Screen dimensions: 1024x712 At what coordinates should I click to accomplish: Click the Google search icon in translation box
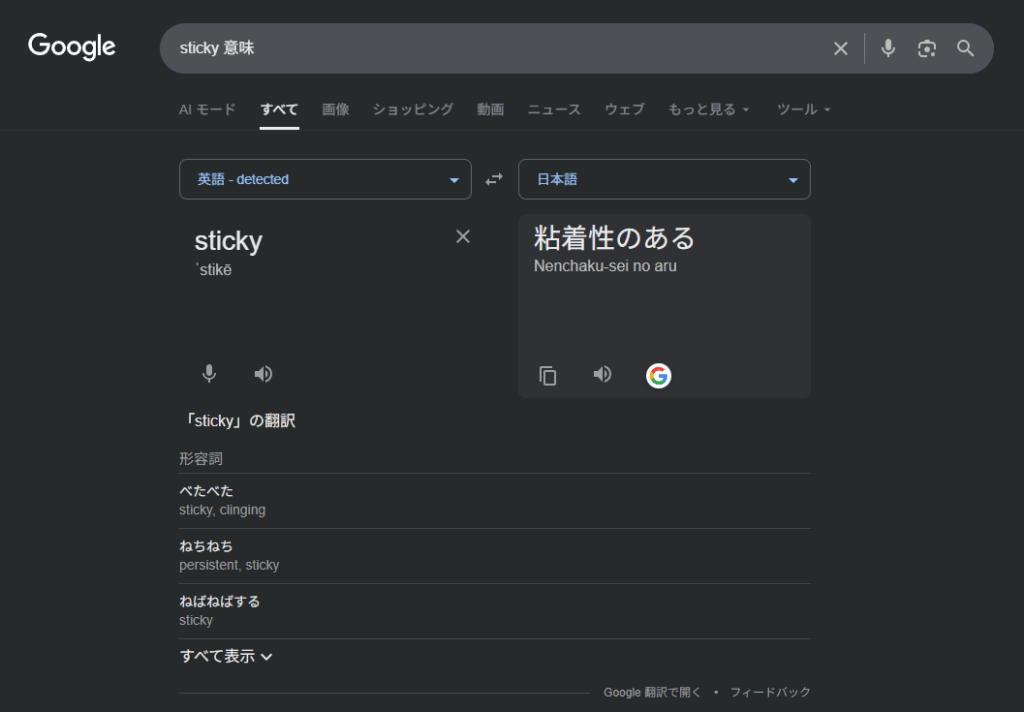658,375
